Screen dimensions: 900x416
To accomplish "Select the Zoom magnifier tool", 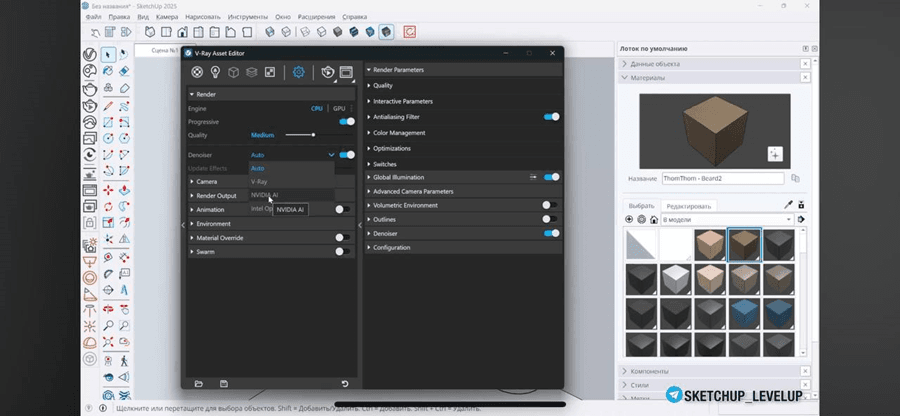I will coord(108,325).
